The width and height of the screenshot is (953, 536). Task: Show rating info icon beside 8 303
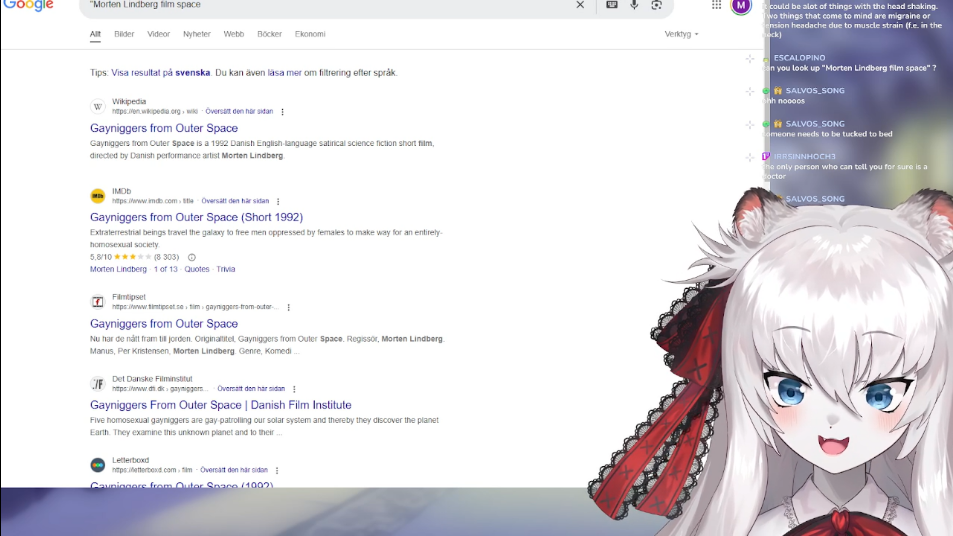(191, 257)
